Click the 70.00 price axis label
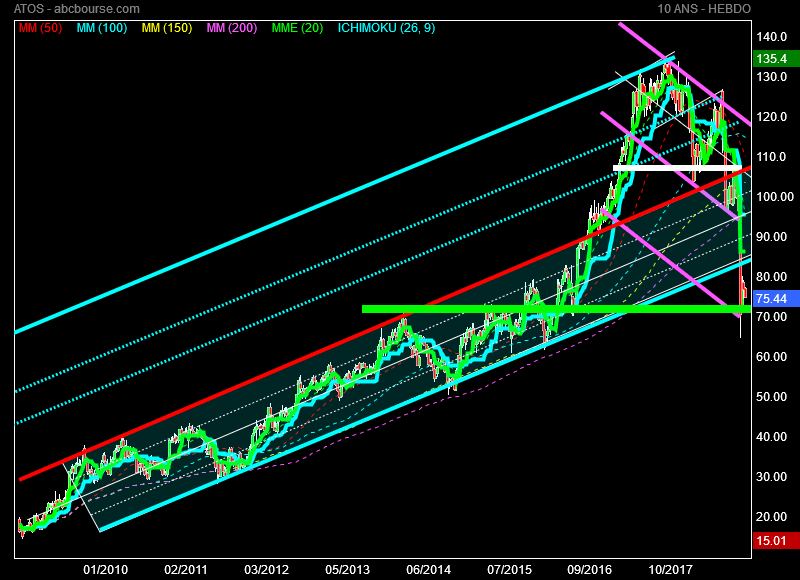The image size is (800, 580). 771,317
